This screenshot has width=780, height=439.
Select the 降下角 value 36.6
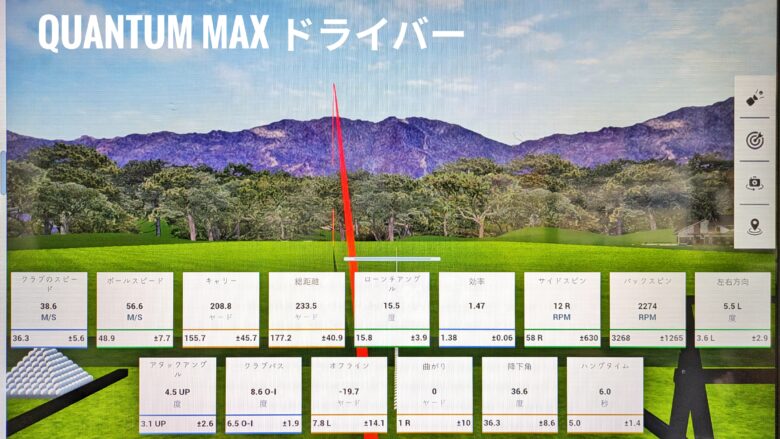coord(519,392)
